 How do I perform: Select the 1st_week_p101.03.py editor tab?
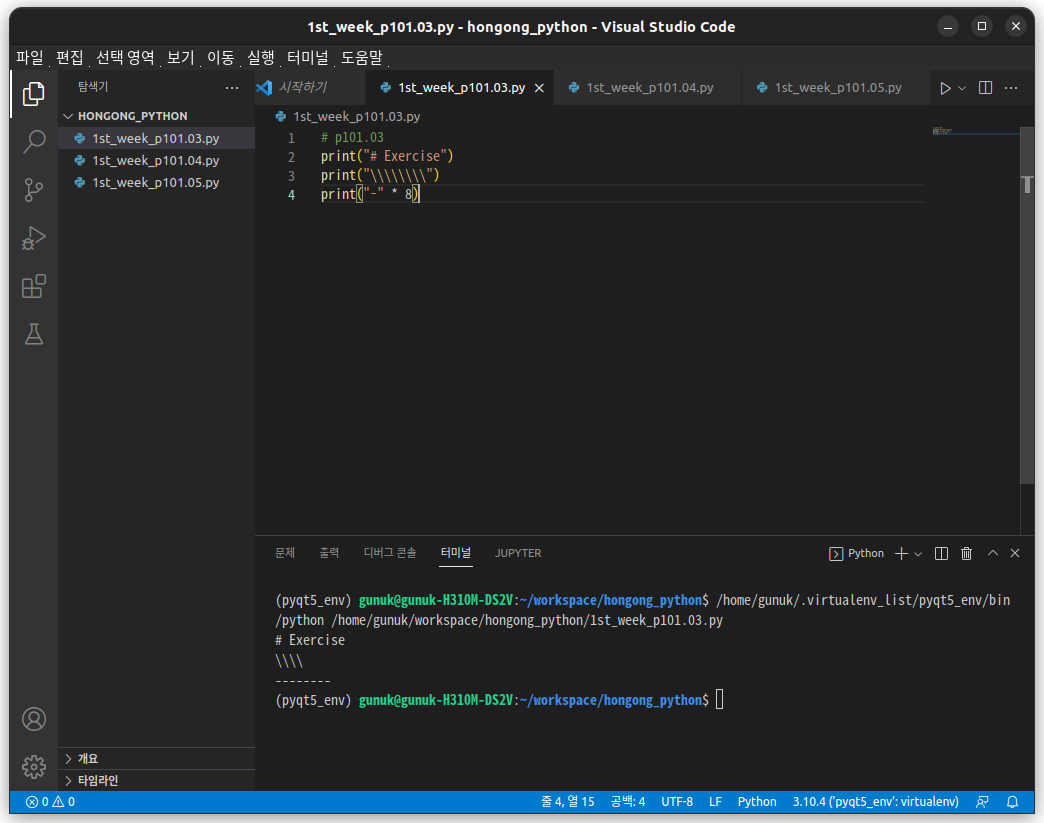(x=461, y=87)
